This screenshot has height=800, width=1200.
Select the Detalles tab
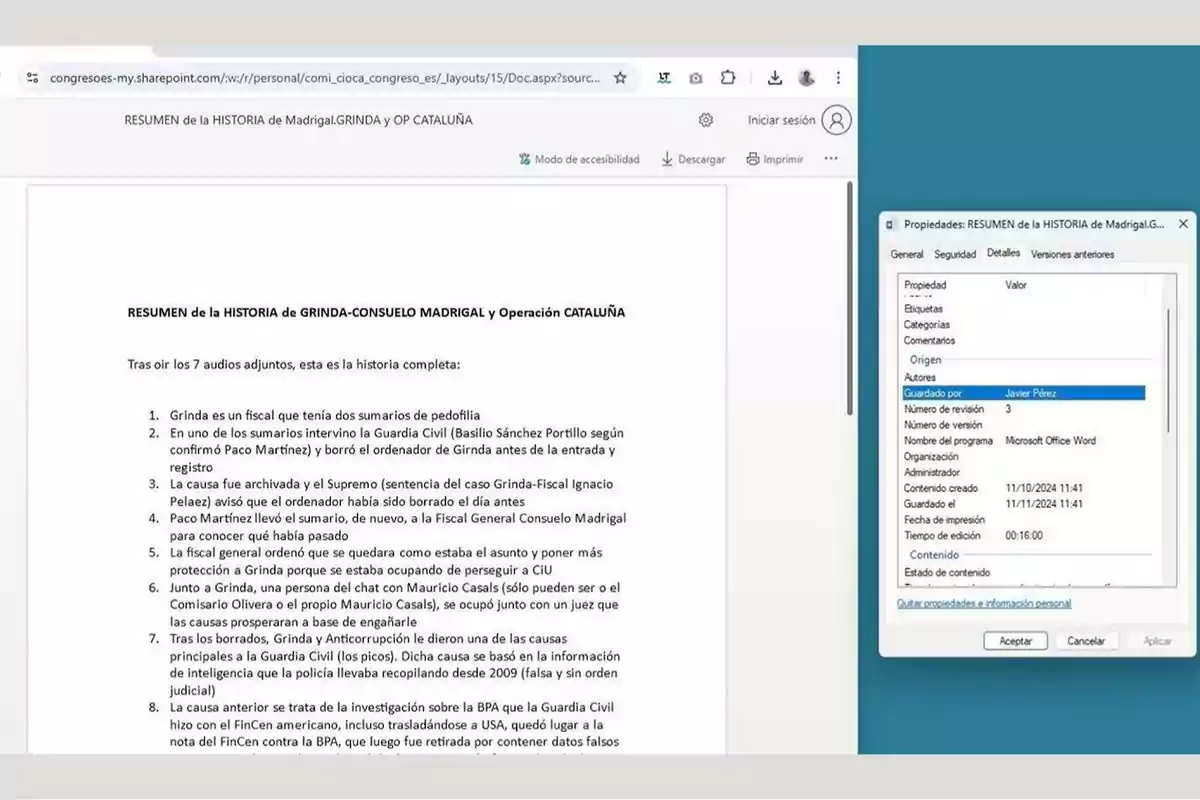pyautogui.click(x=1003, y=253)
